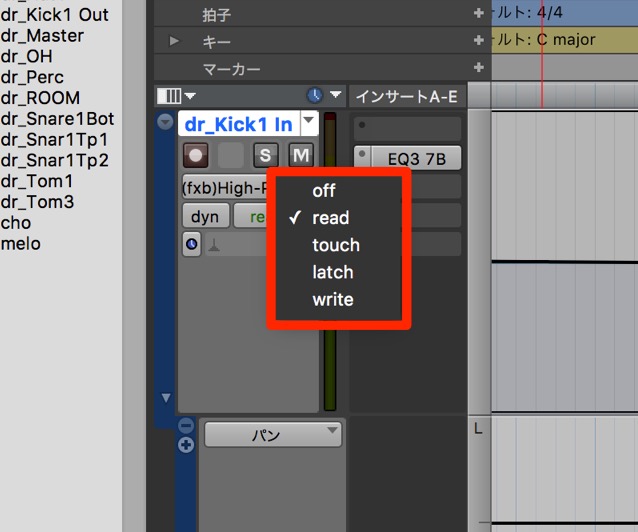Open the EQ3 7B insert plugin

(416, 158)
